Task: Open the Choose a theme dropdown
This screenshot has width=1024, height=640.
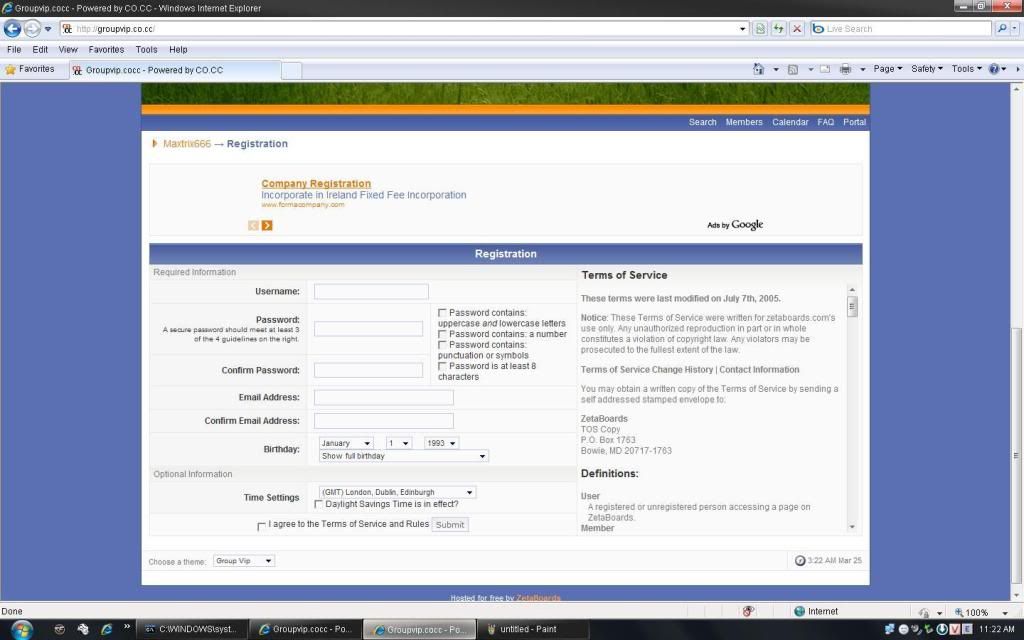Action: (244, 561)
